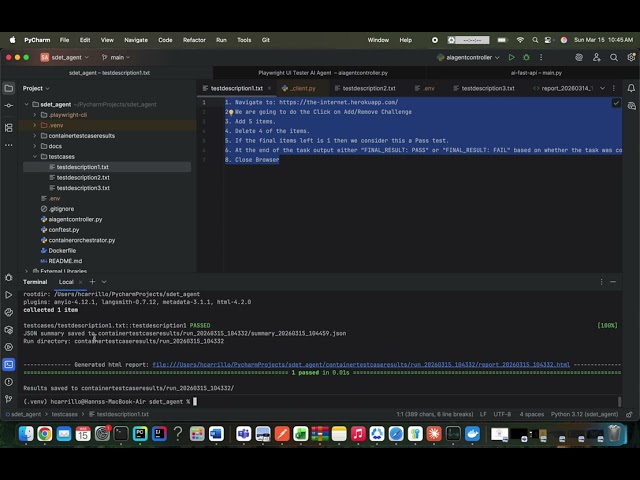Debug aiagentcontroller with bug button
This screenshot has width=640, height=480.
527,58
